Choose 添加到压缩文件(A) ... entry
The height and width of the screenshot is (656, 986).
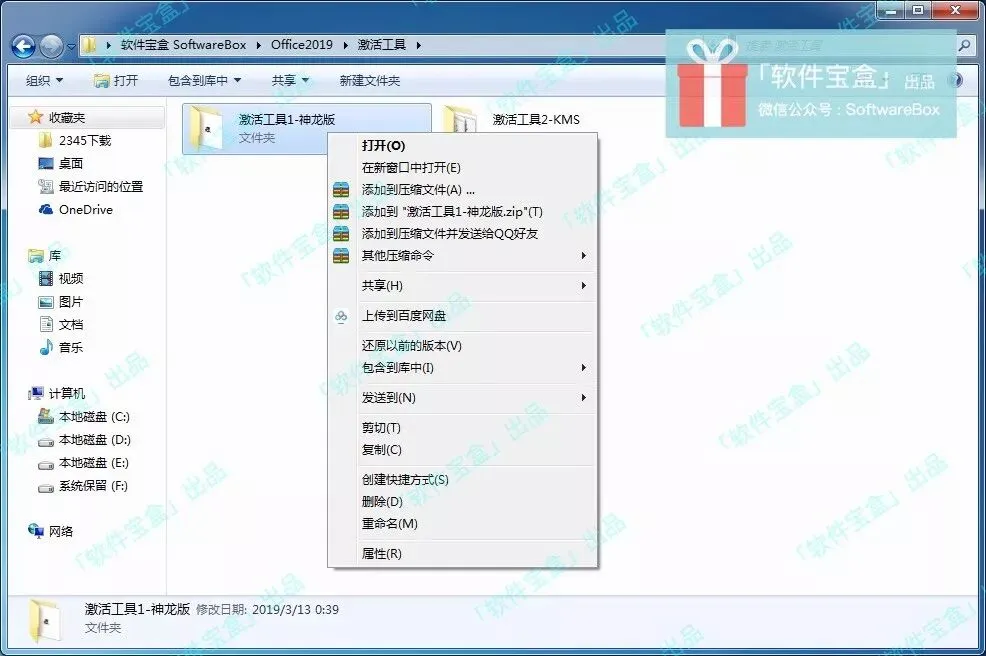click(463, 189)
